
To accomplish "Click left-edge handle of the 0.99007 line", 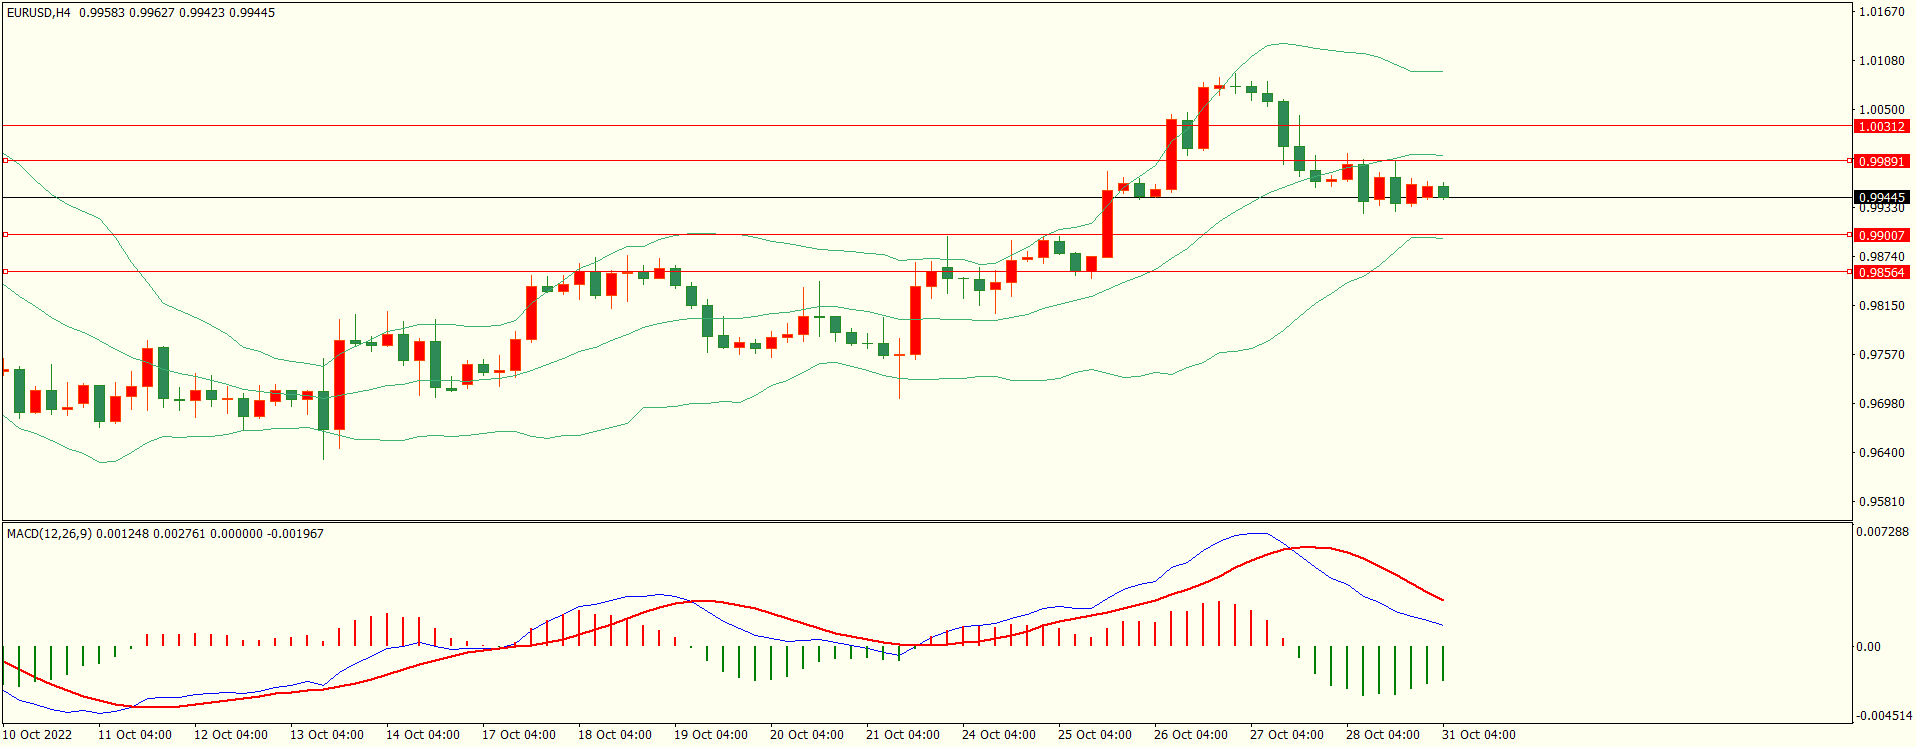I will tap(5, 235).
